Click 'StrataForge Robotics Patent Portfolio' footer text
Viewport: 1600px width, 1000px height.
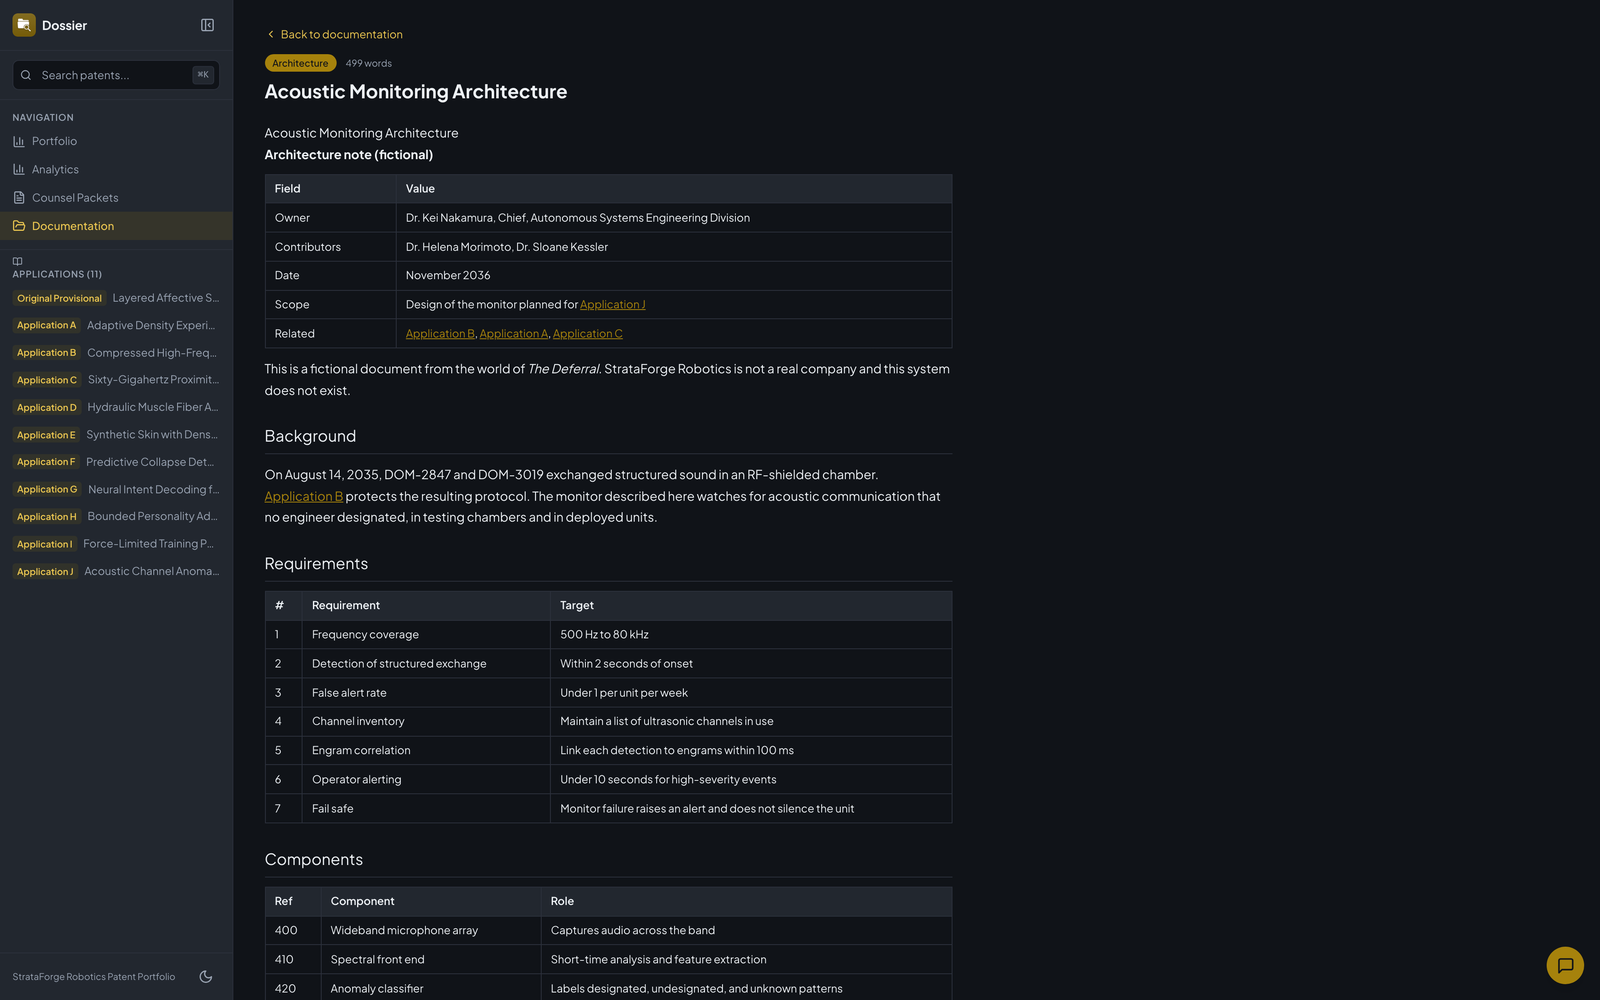coord(94,977)
